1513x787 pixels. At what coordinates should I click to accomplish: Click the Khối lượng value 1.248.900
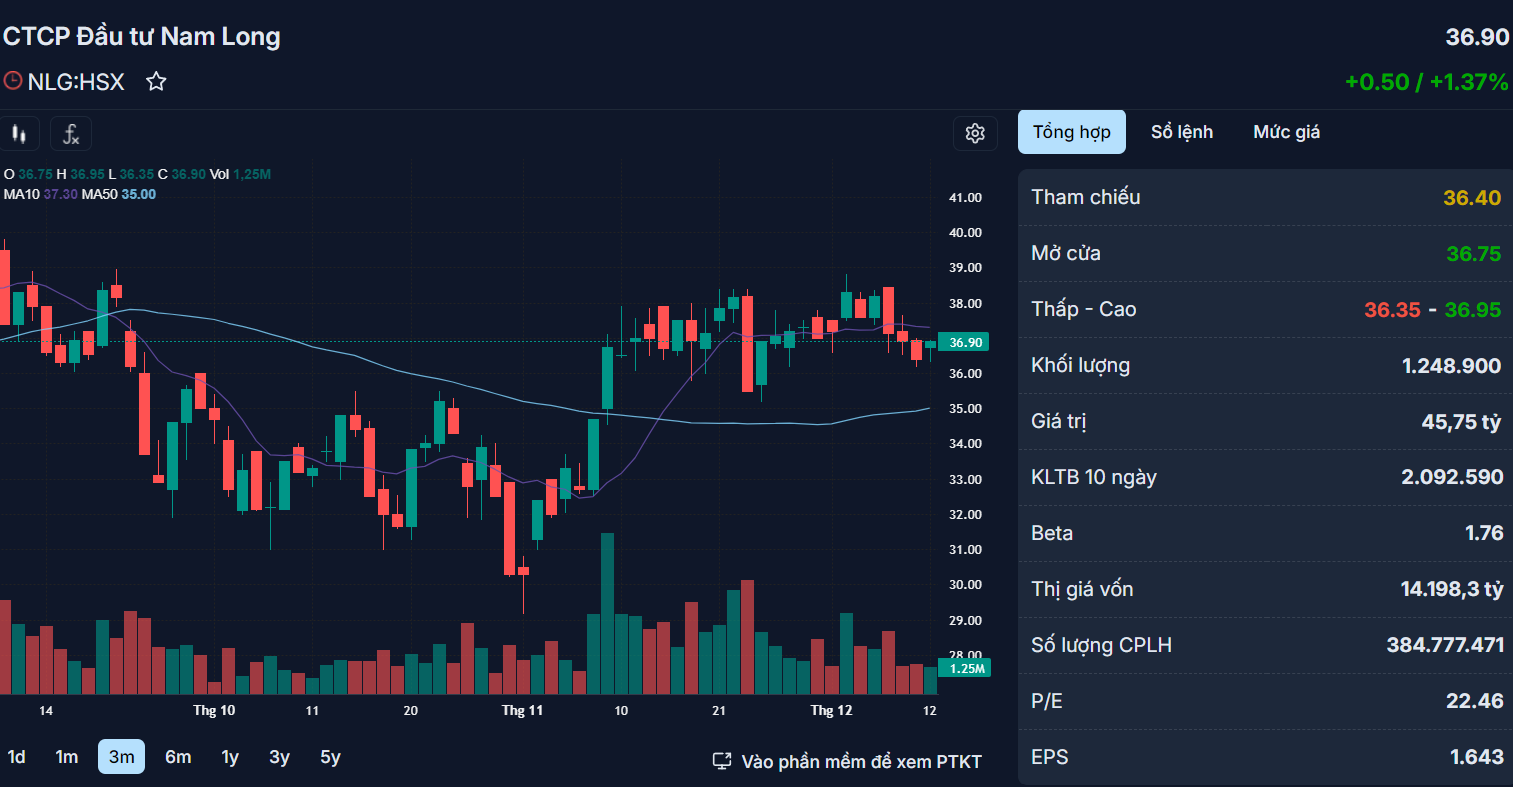point(1452,365)
